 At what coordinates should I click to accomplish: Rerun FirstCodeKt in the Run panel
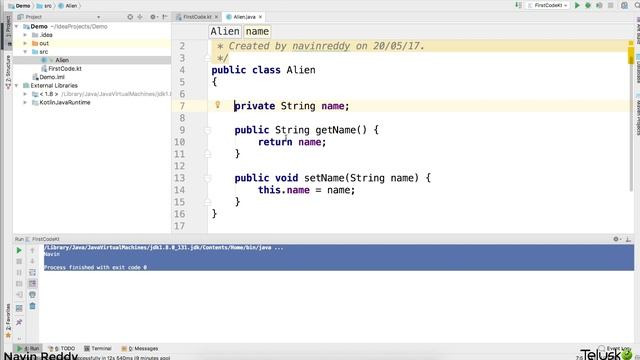point(19,250)
